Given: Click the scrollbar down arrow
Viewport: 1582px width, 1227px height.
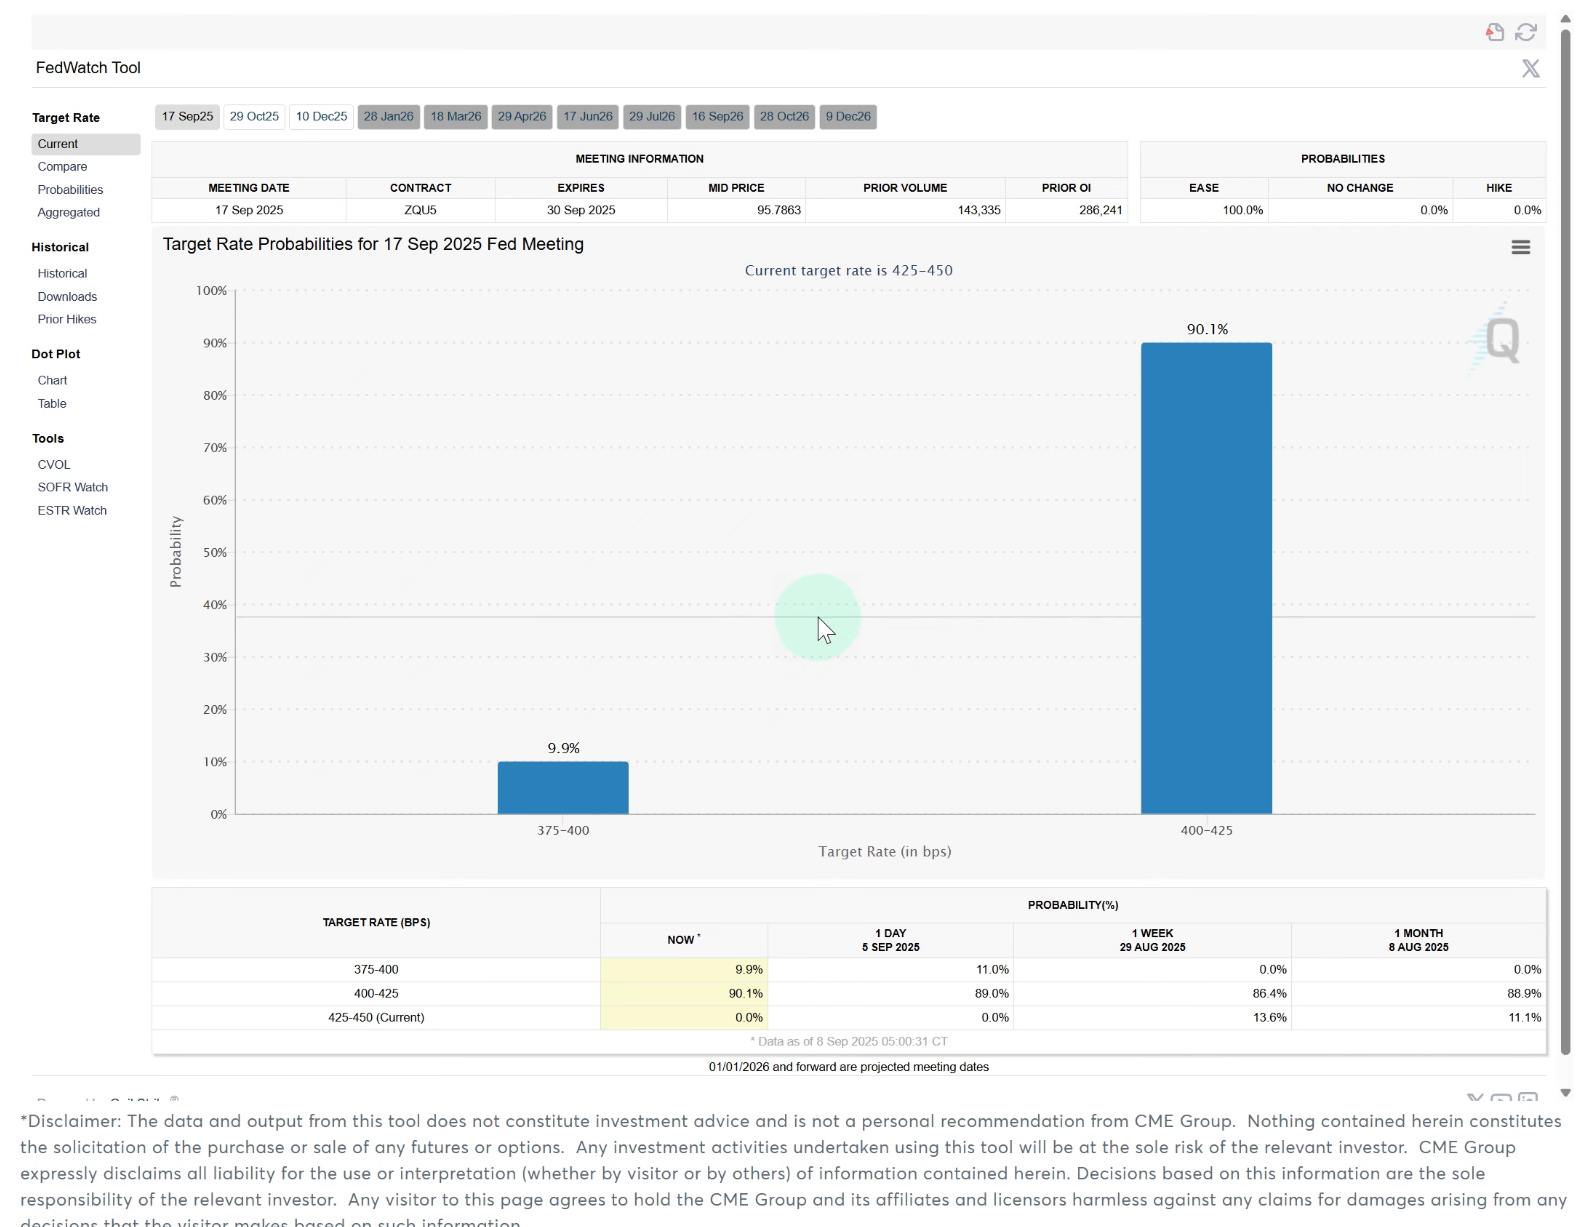Looking at the screenshot, I should (1565, 1092).
